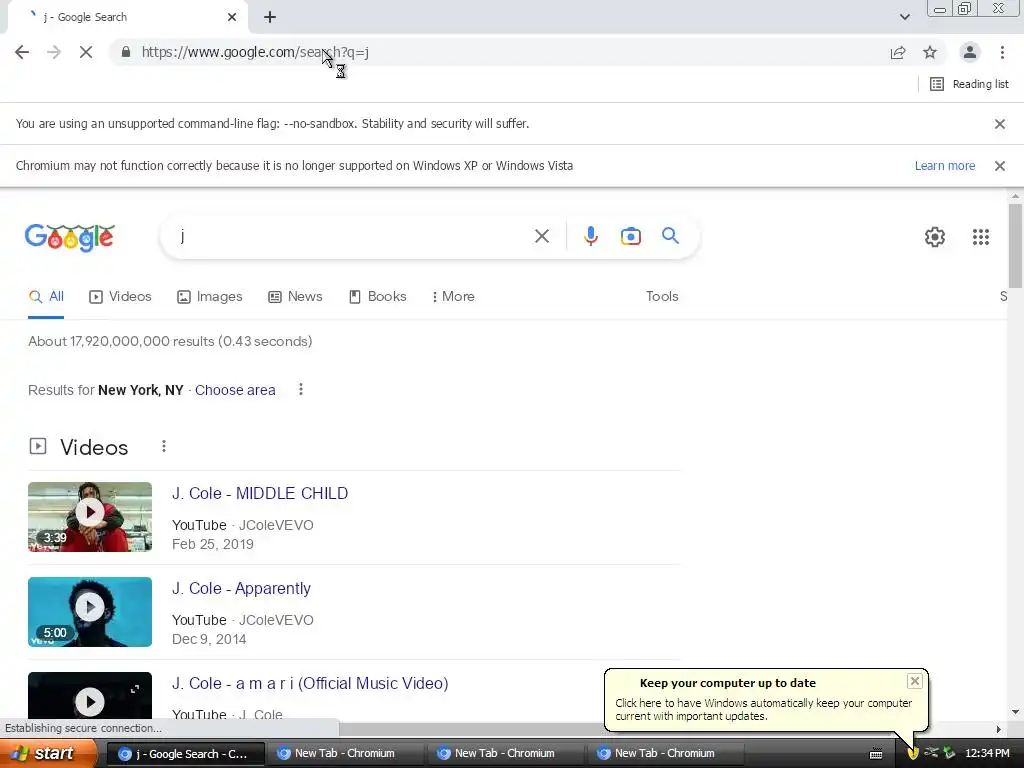This screenshot has height=768, width=1024.
Task: Open the three-dot Chromium menu
Action: point(1002,52)
